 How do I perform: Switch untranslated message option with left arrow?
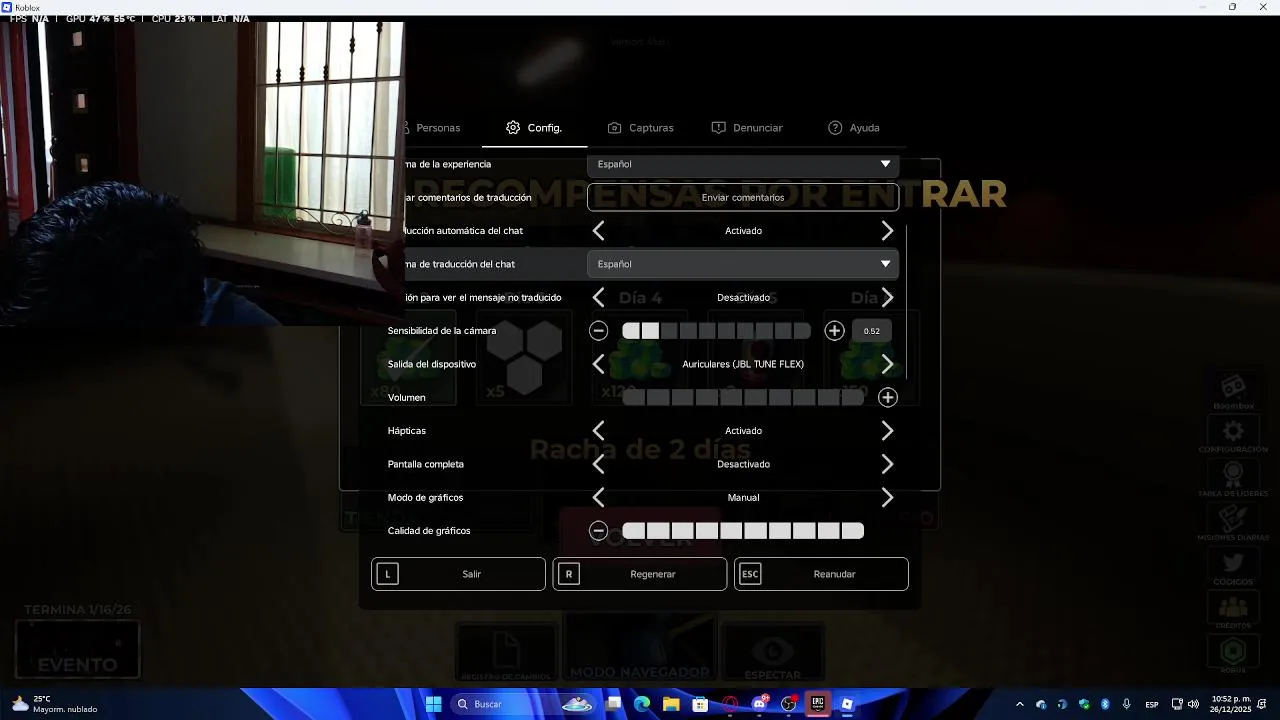pos(598,297)
